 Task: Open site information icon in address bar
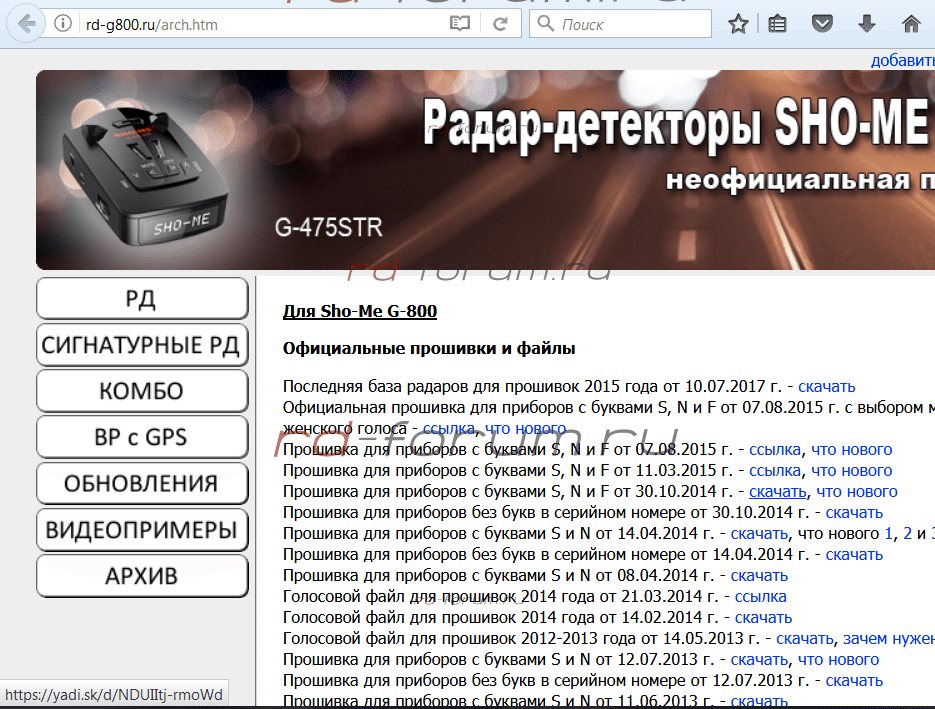click(x=63, y=24)
